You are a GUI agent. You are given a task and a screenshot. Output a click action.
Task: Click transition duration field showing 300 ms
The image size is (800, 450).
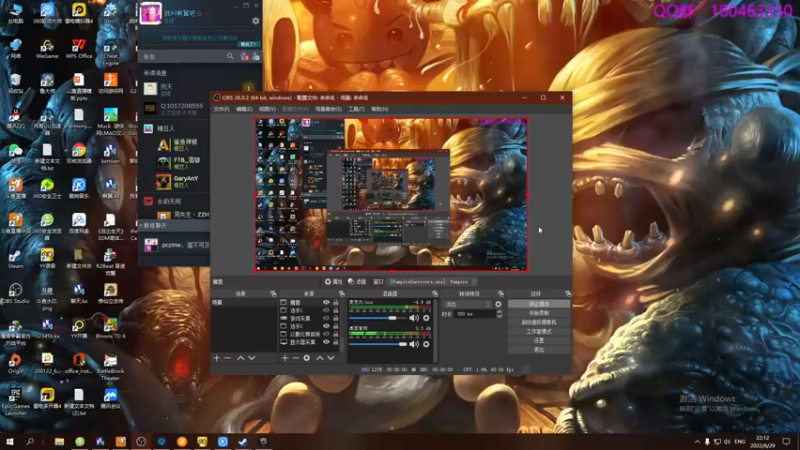pyautogui.click(x=474, y=314)
